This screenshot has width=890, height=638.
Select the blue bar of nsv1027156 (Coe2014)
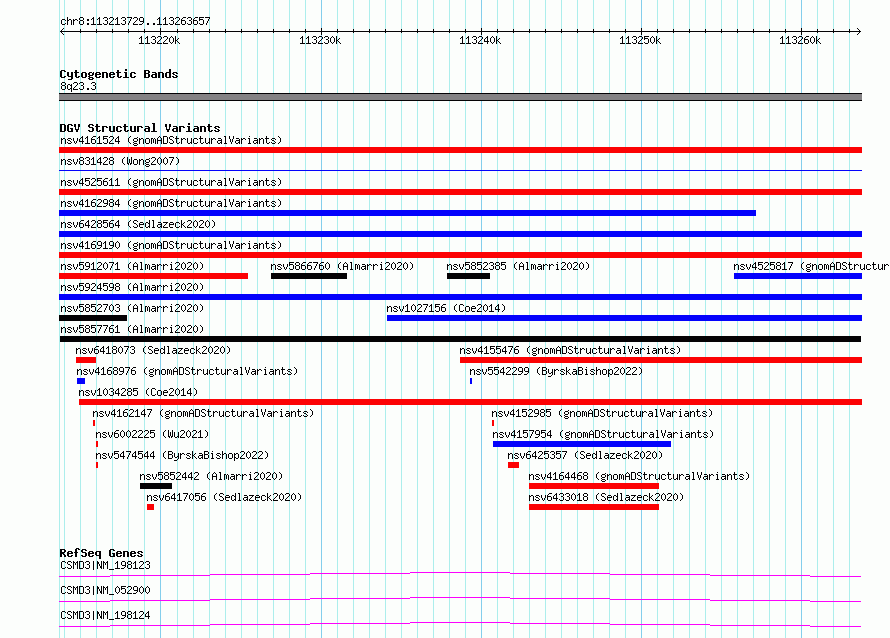(624, 318)
